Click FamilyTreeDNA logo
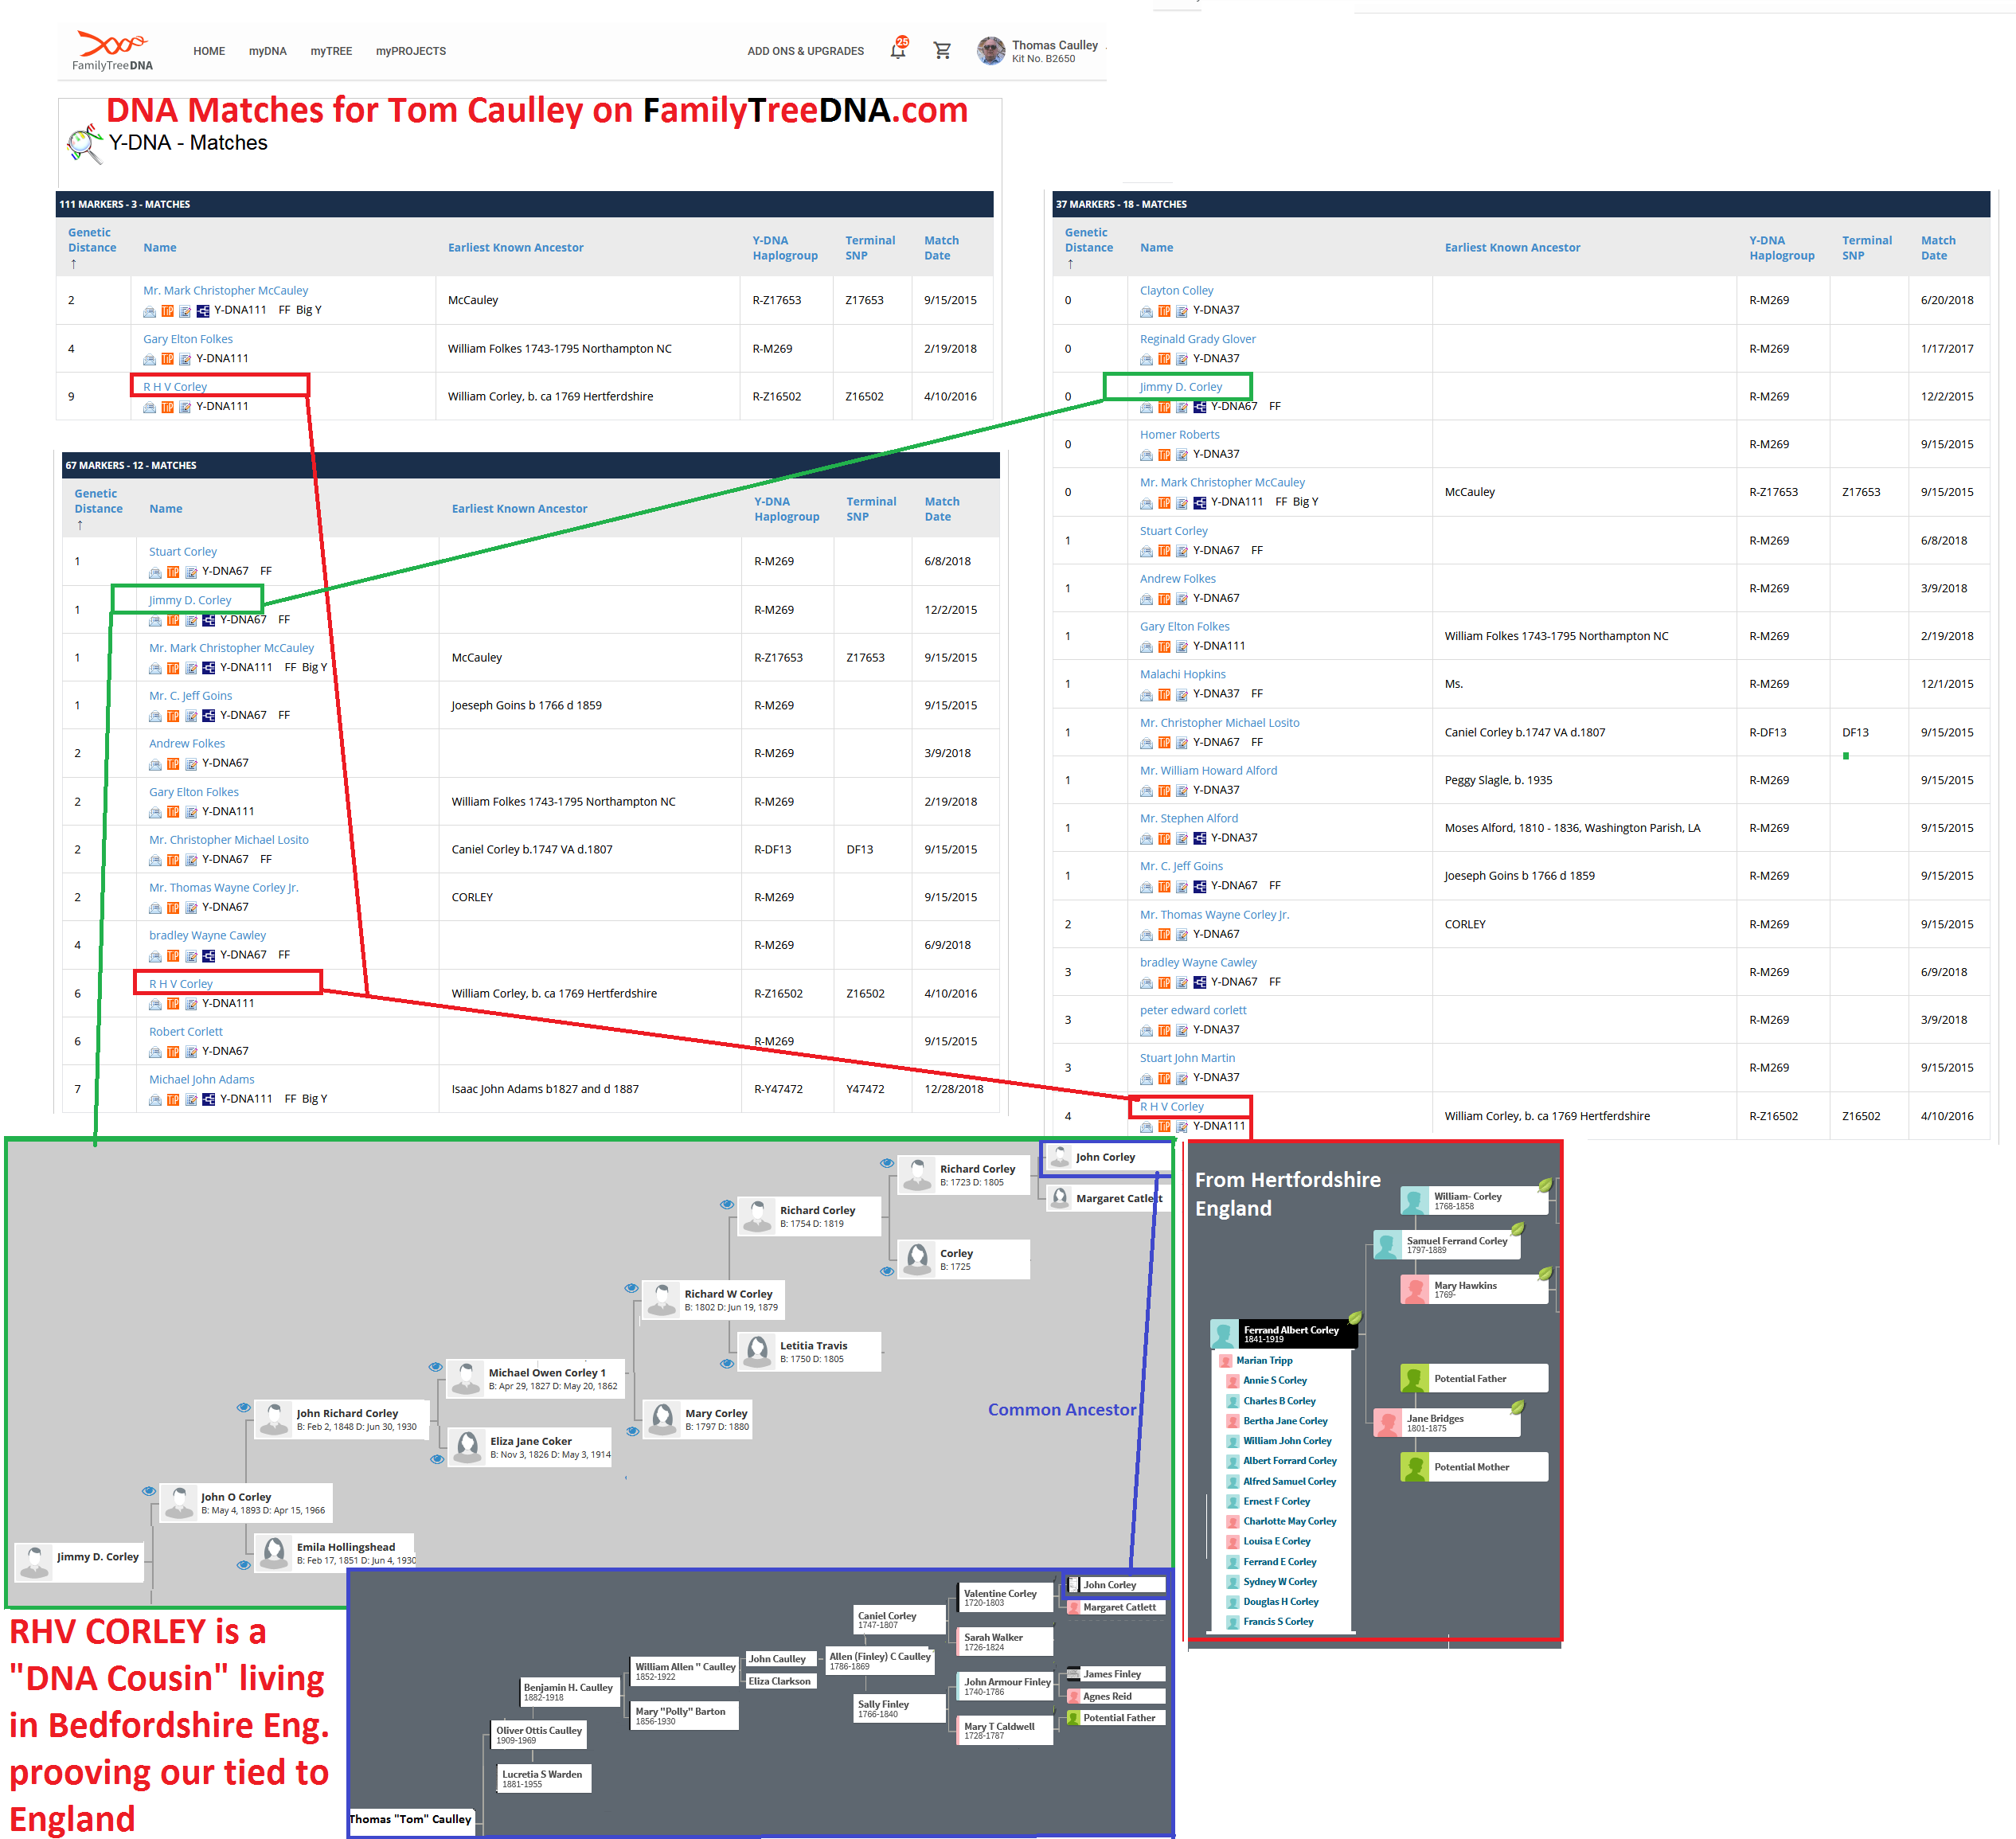Viewport: 2016px width, 1839px height. pos(112,51)
